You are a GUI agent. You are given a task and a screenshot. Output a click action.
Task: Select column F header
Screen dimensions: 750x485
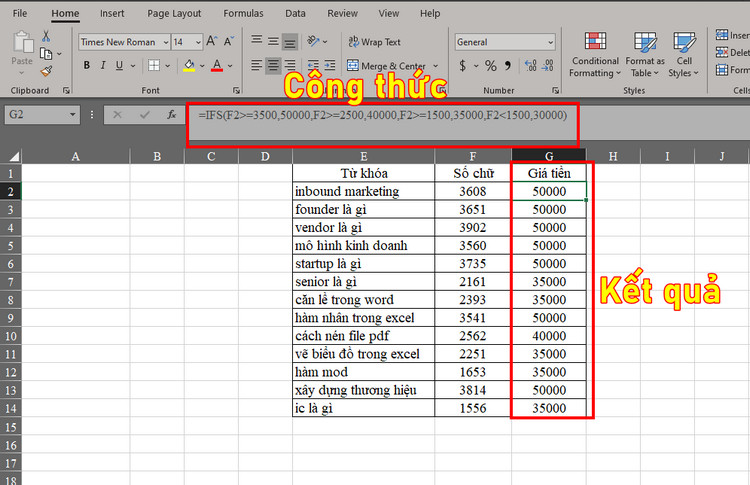[473, 156]
